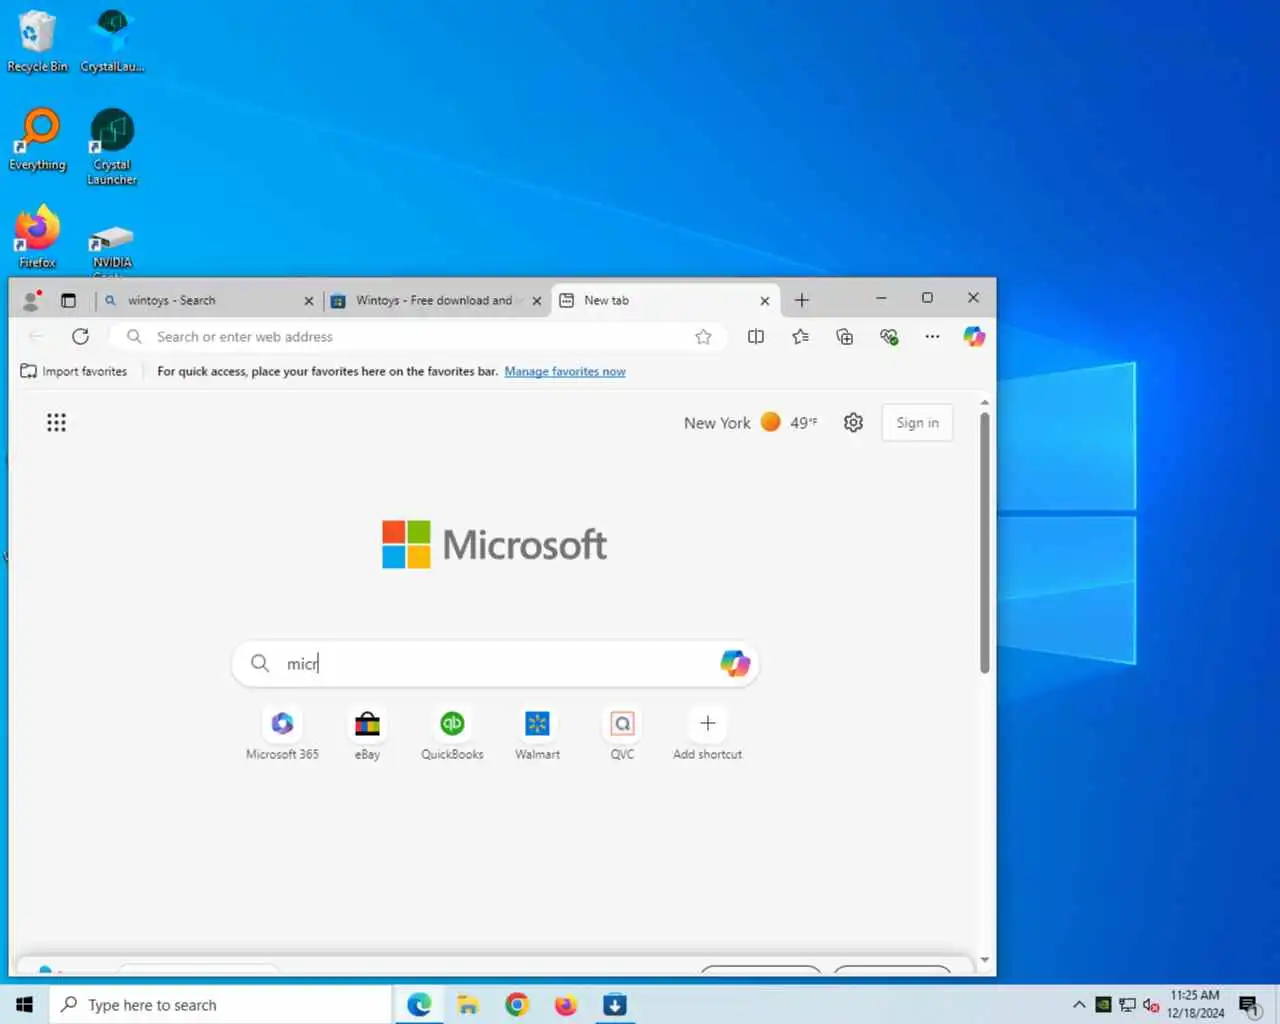Click Type here to search taskbar box
The image size is (1280, 1024).
(220, 1005)
